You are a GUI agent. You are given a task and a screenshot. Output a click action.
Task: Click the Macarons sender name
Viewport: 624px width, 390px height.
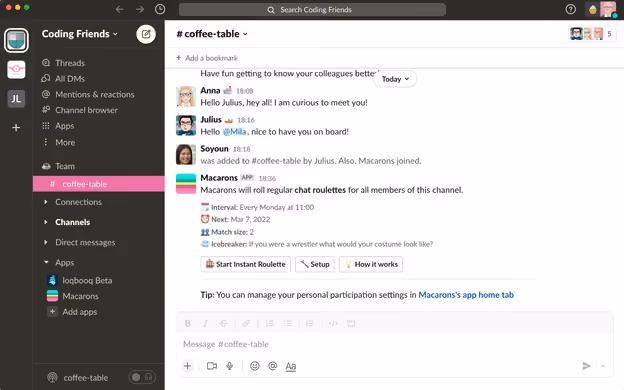(x=219, y=177)
